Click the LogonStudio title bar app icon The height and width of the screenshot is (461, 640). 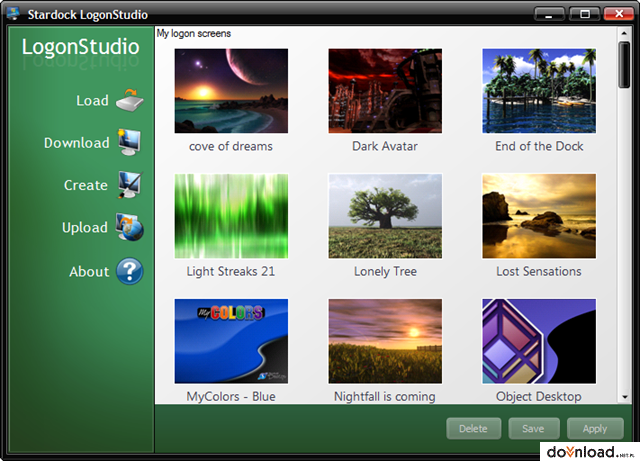13,13
